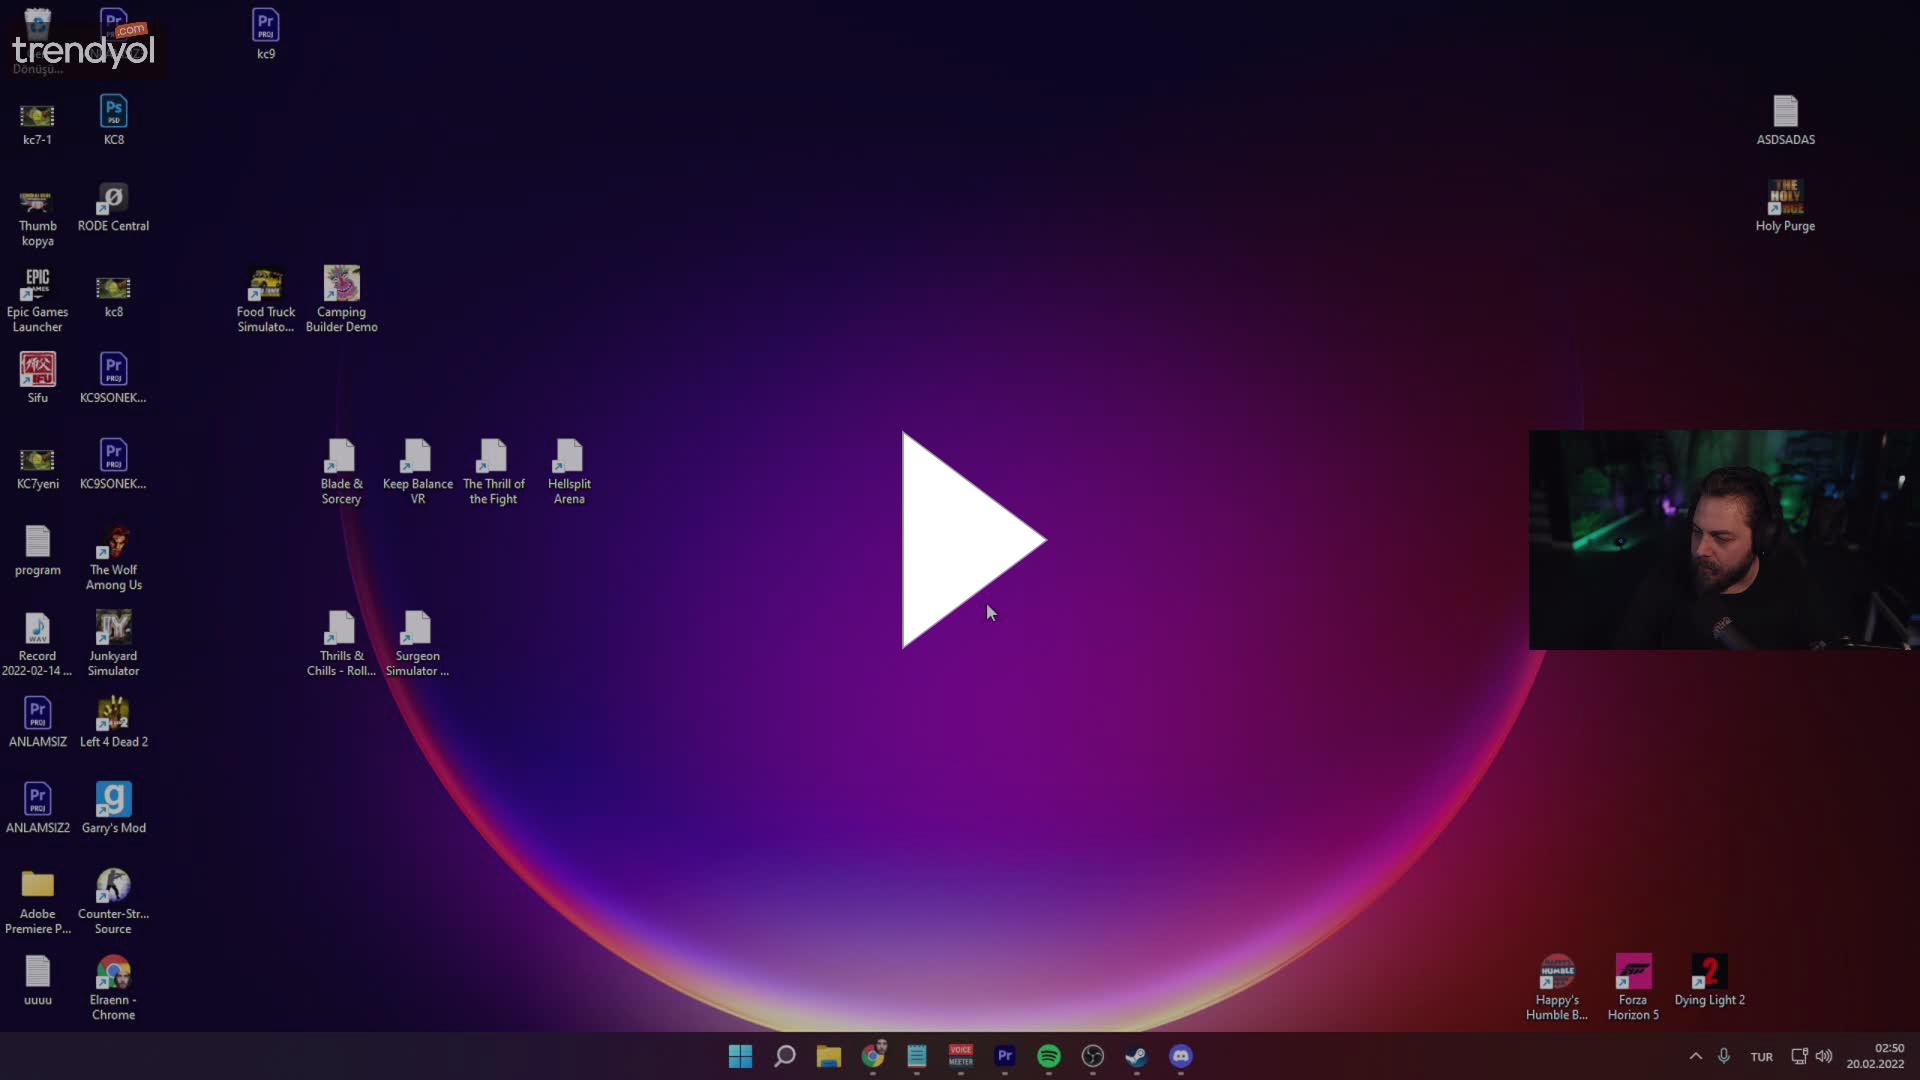Screen dimensions: 1920x1080
Task: Expand hidden icons with the tray chevron
Action: click(1695, 1056)
